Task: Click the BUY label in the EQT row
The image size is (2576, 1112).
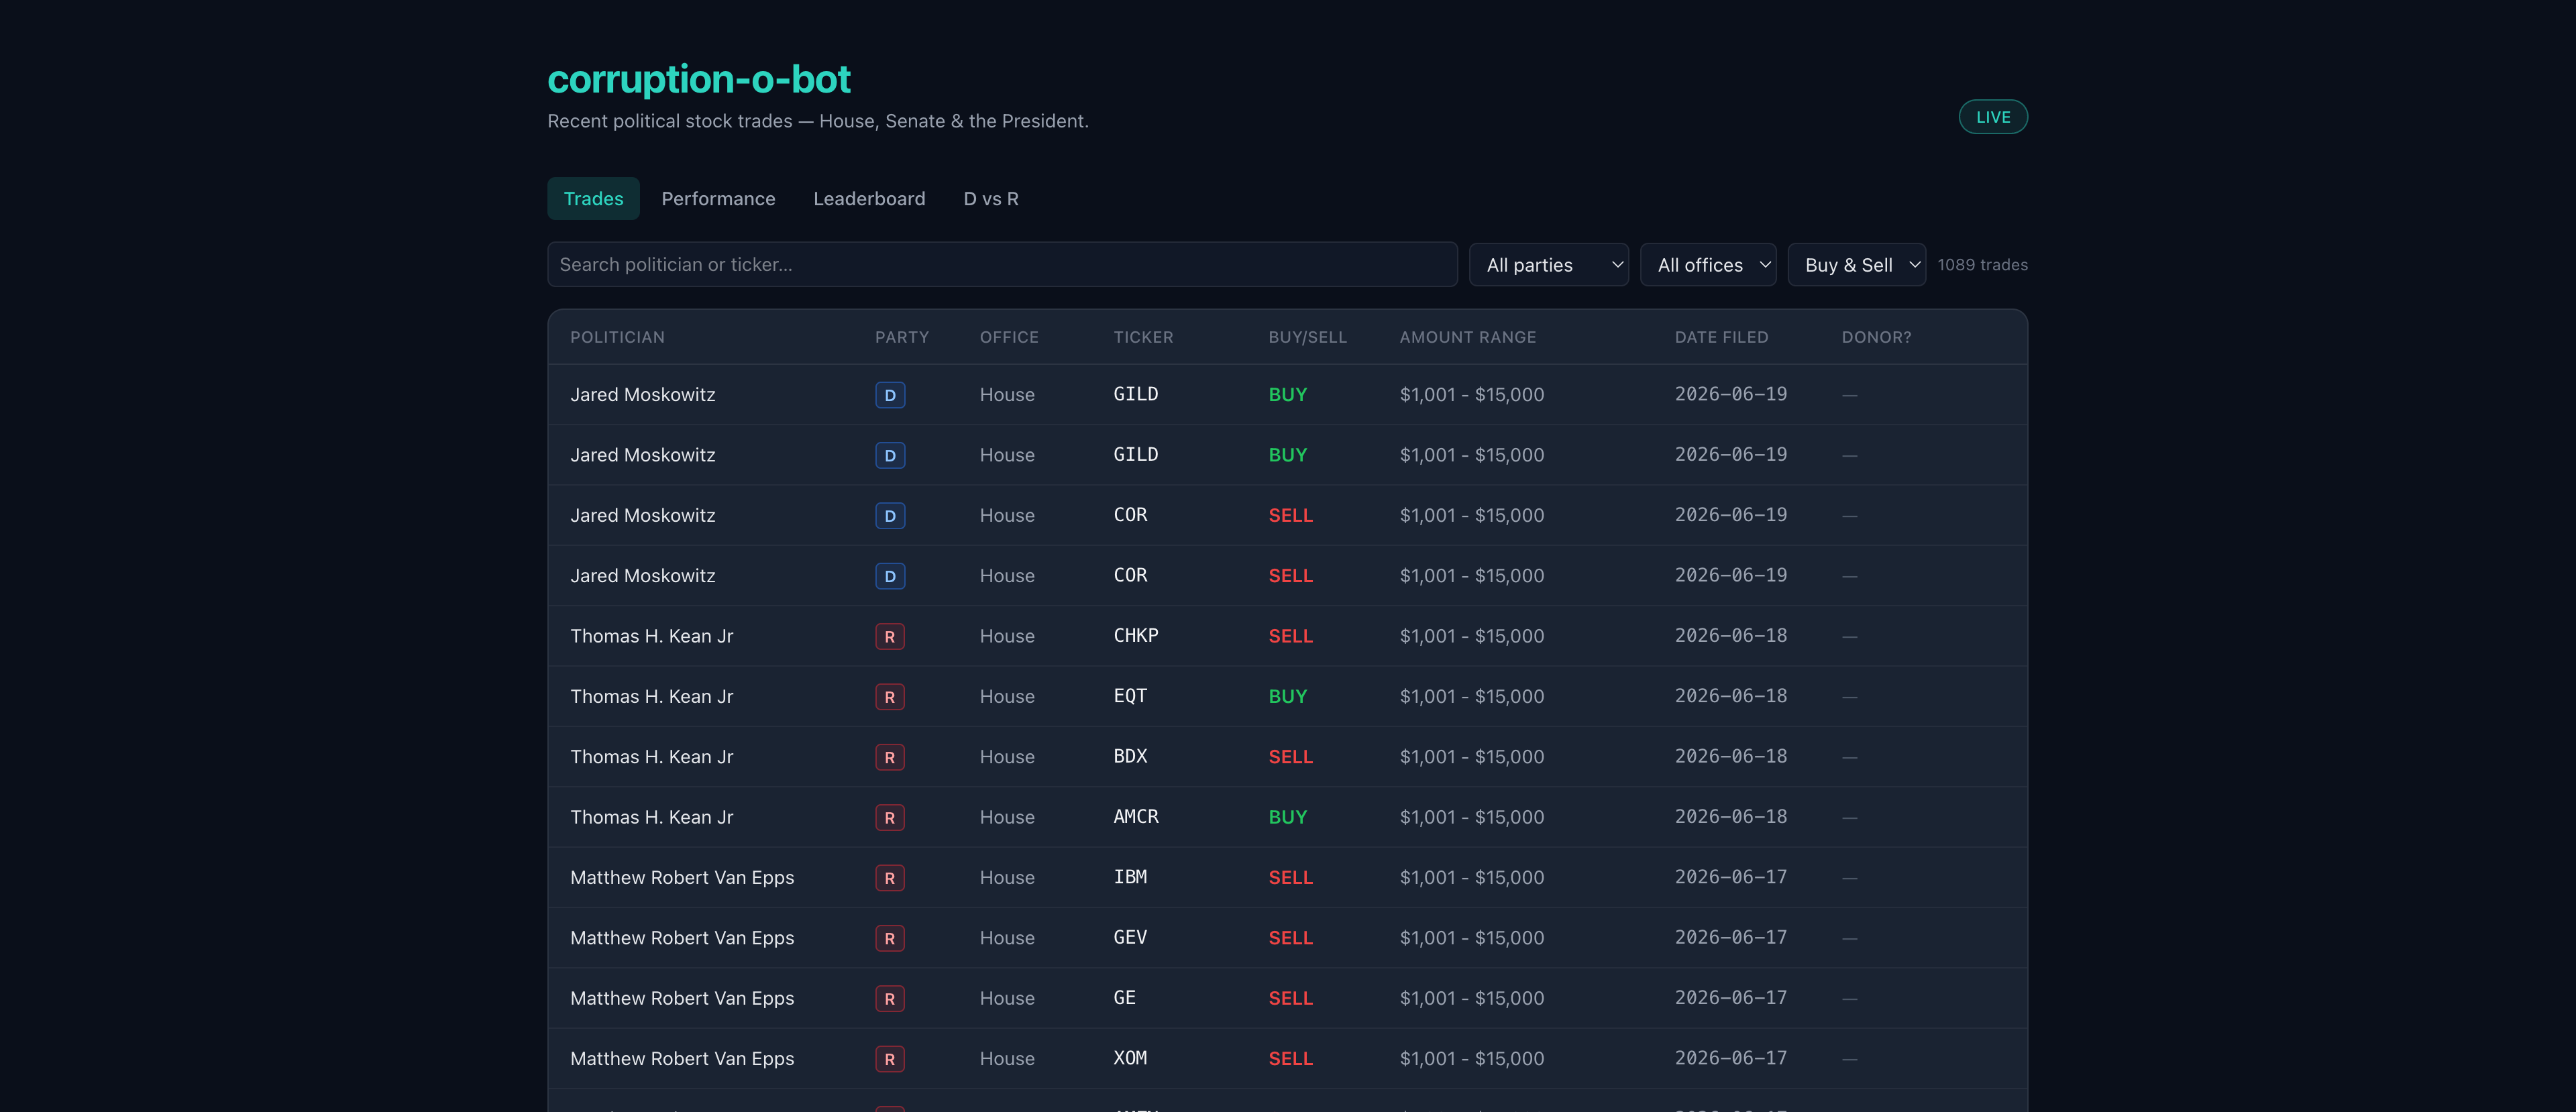Action: (x=1287, y=696)
